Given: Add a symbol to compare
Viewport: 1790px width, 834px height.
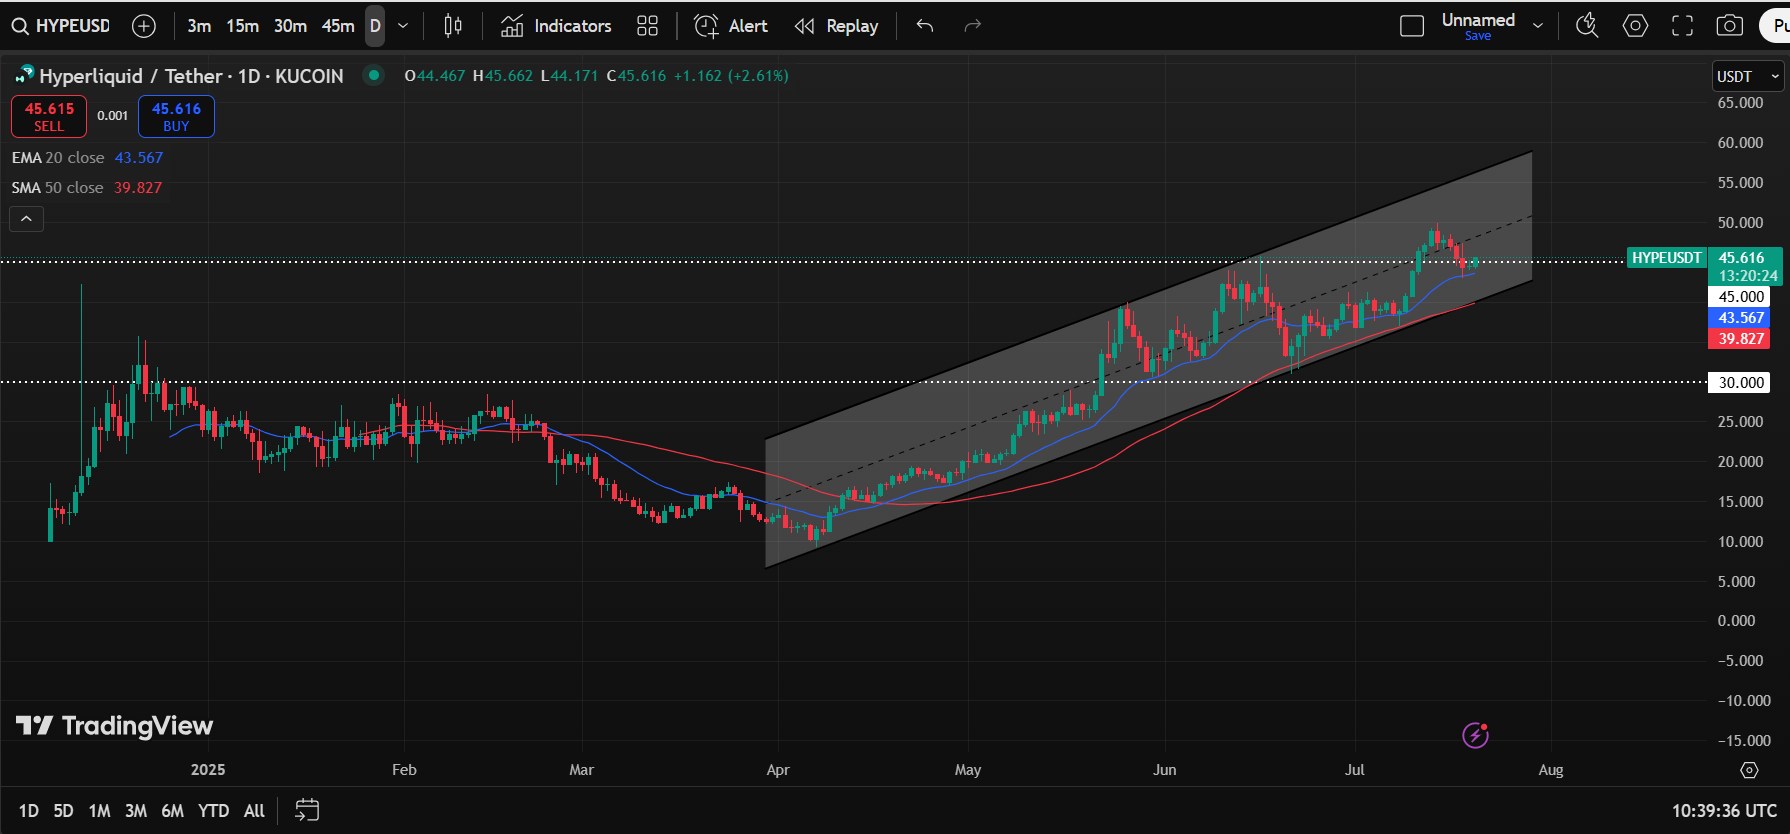Looking at the screenshot, I should [144, 26].
